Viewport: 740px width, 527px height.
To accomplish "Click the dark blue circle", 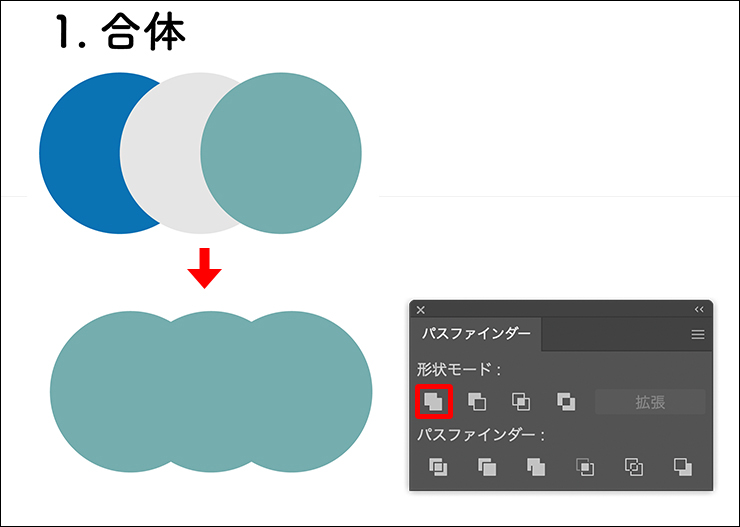I will point(80,153).
